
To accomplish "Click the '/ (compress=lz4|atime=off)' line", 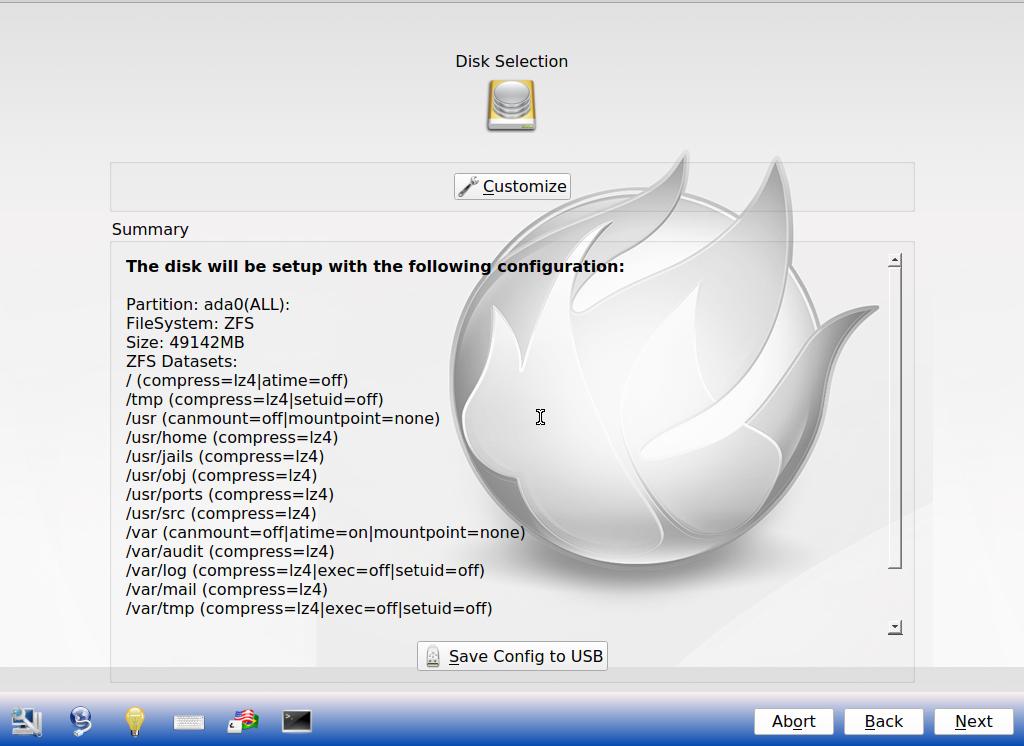I will point(237,380).
